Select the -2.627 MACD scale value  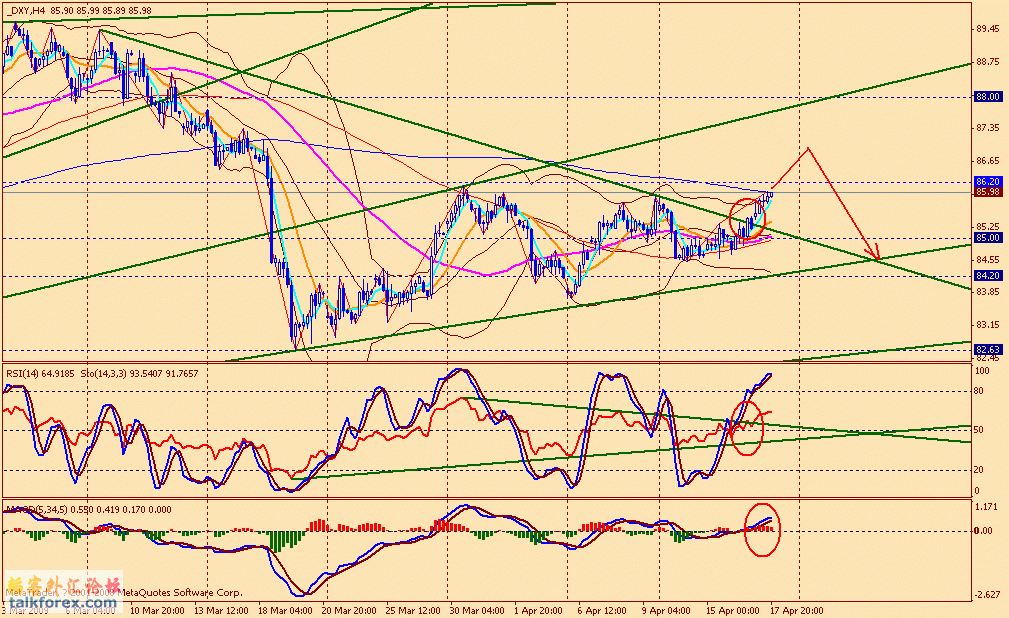988,595
